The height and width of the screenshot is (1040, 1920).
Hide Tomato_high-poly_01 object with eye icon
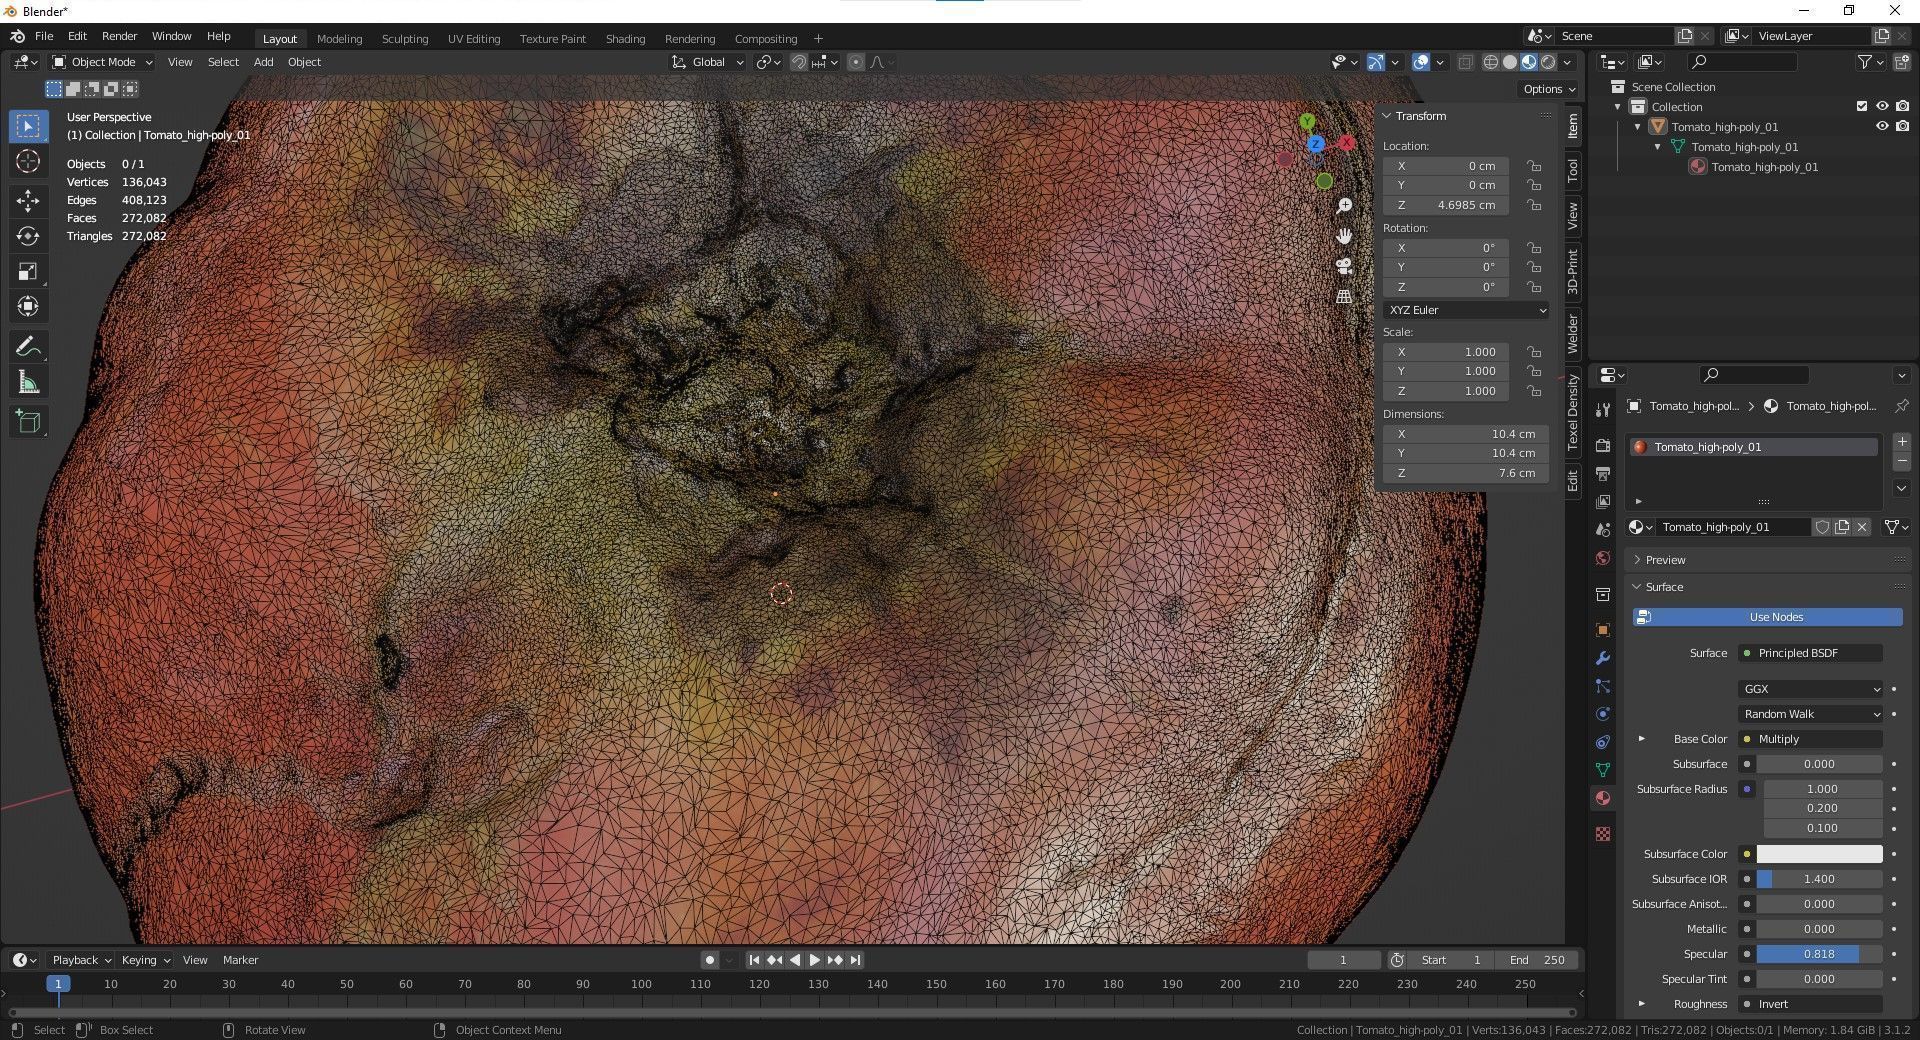click(1881, 127)
